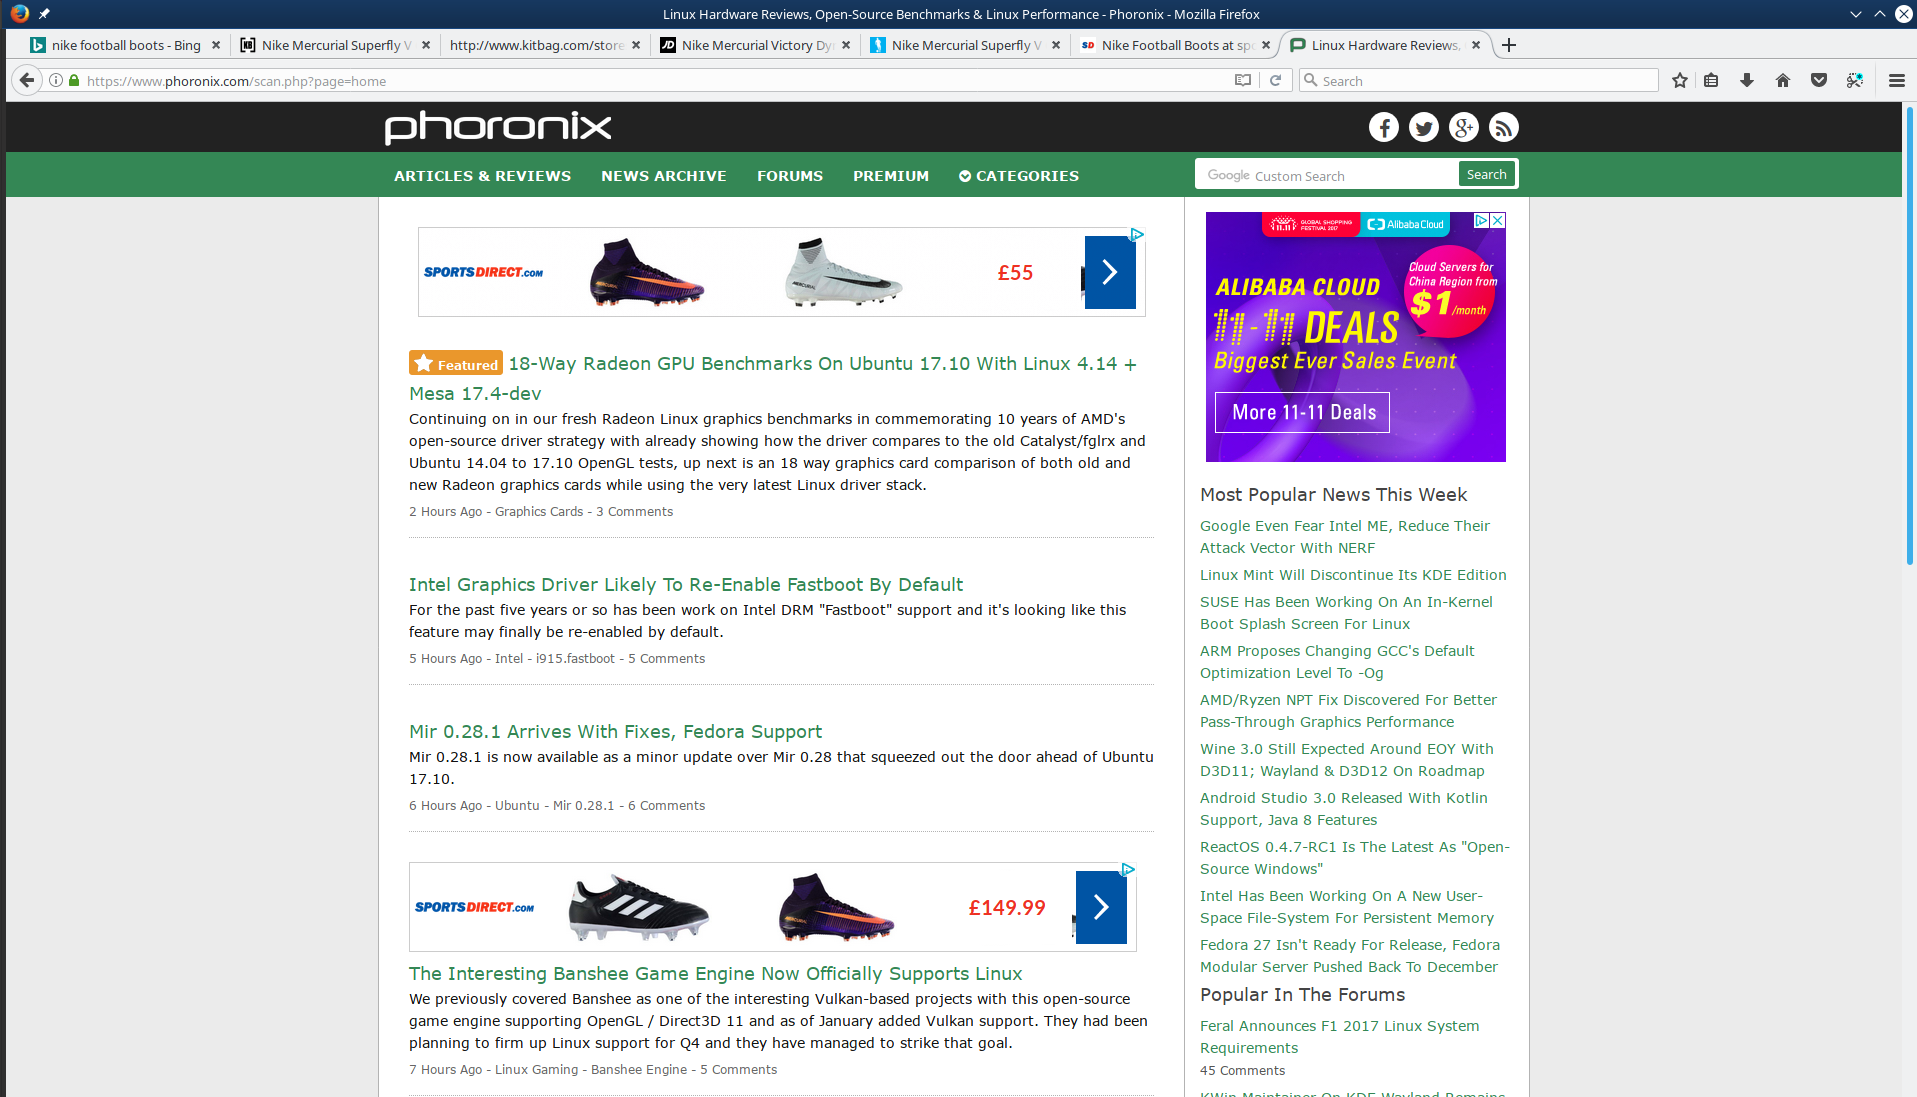
Task: Bookmark this page with the star icon
Action: 1680,81
